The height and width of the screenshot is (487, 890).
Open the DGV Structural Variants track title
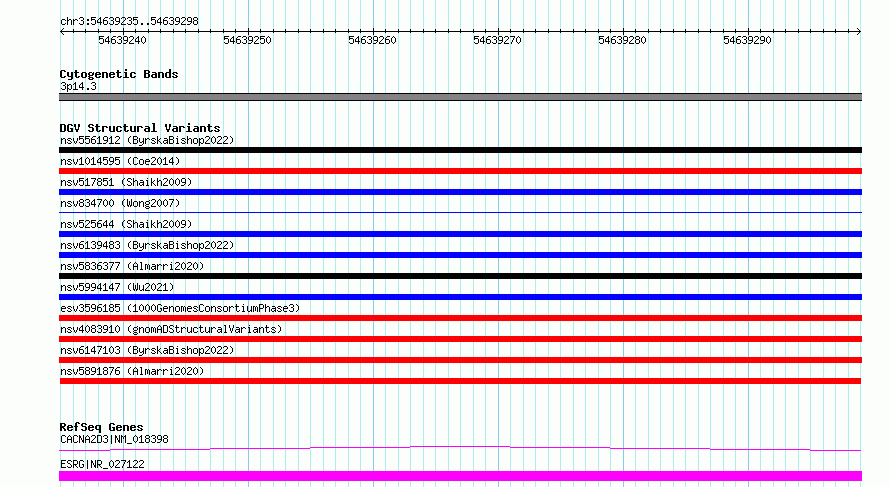click(x=140, y=128)
